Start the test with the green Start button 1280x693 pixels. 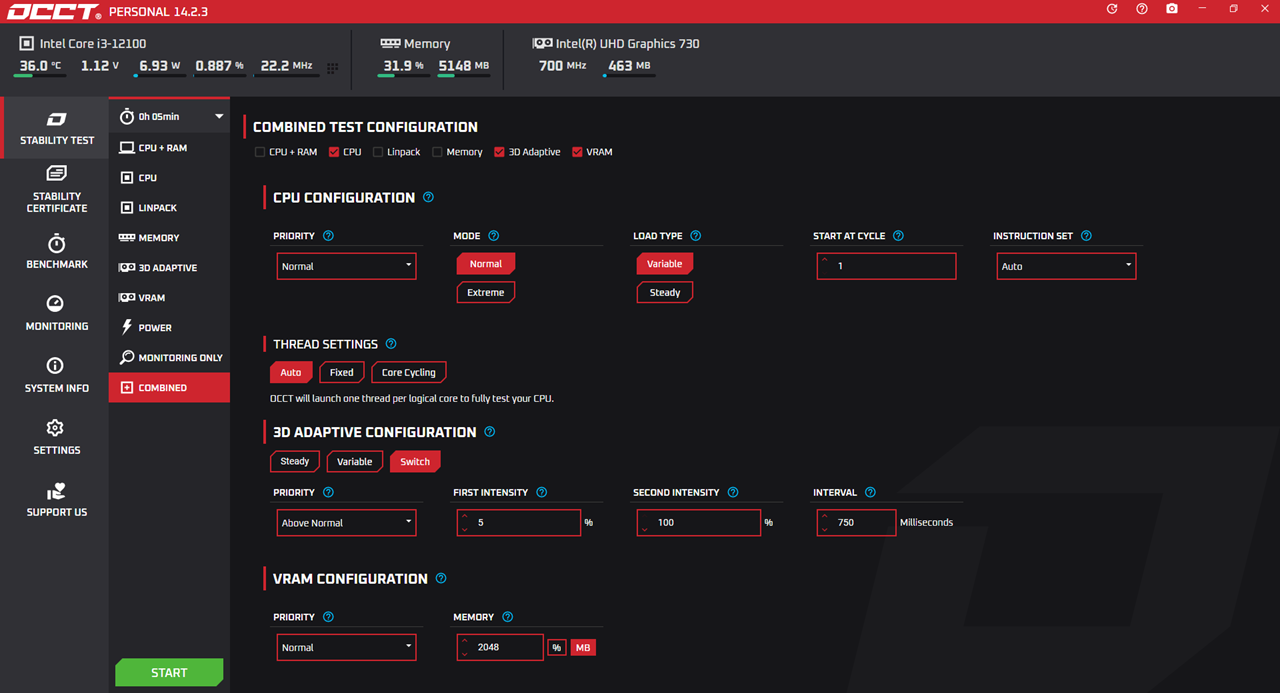169,673
